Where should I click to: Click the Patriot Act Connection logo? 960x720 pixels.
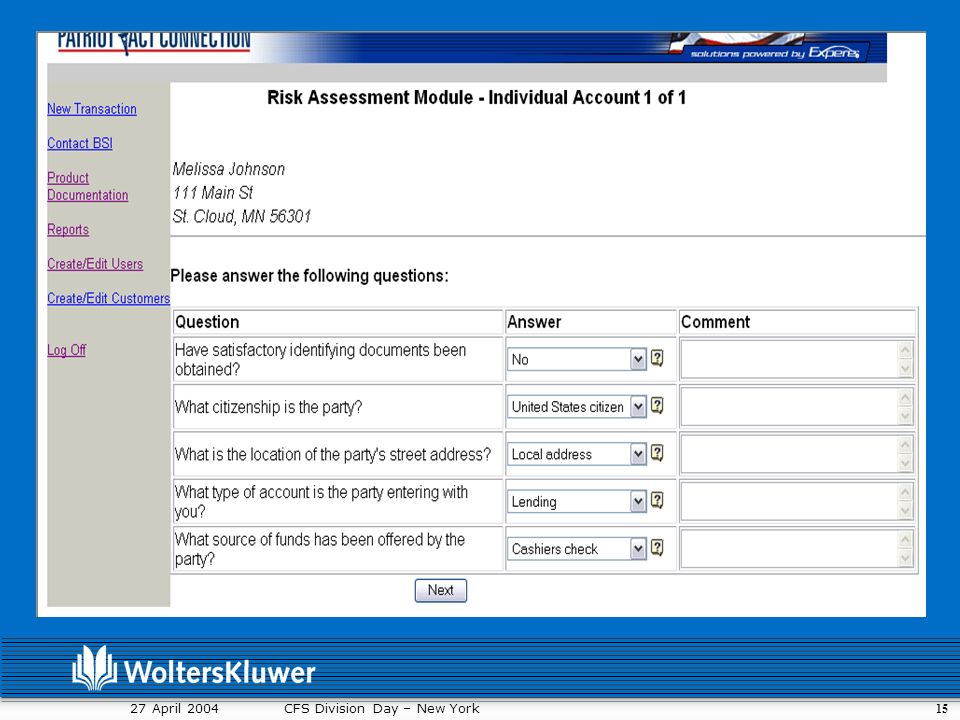154,42
